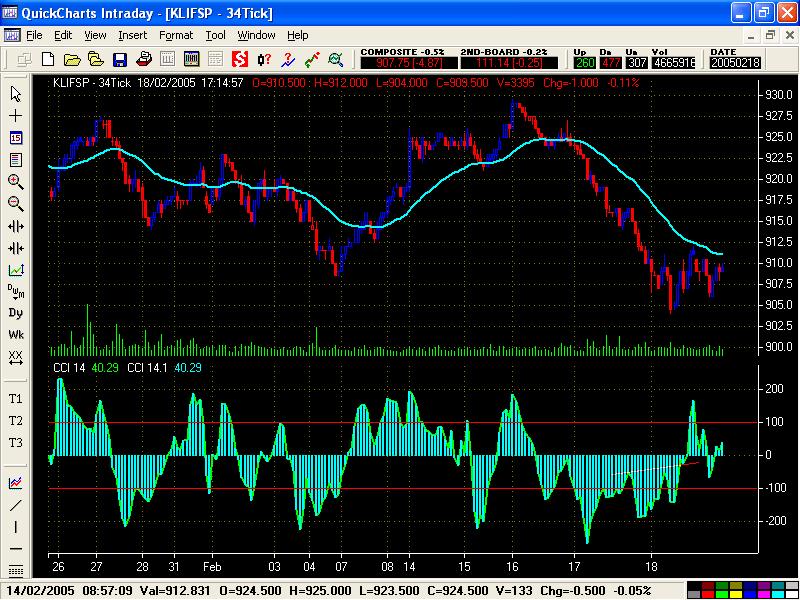
Task: Select the T2 template button
Action: 16,420
